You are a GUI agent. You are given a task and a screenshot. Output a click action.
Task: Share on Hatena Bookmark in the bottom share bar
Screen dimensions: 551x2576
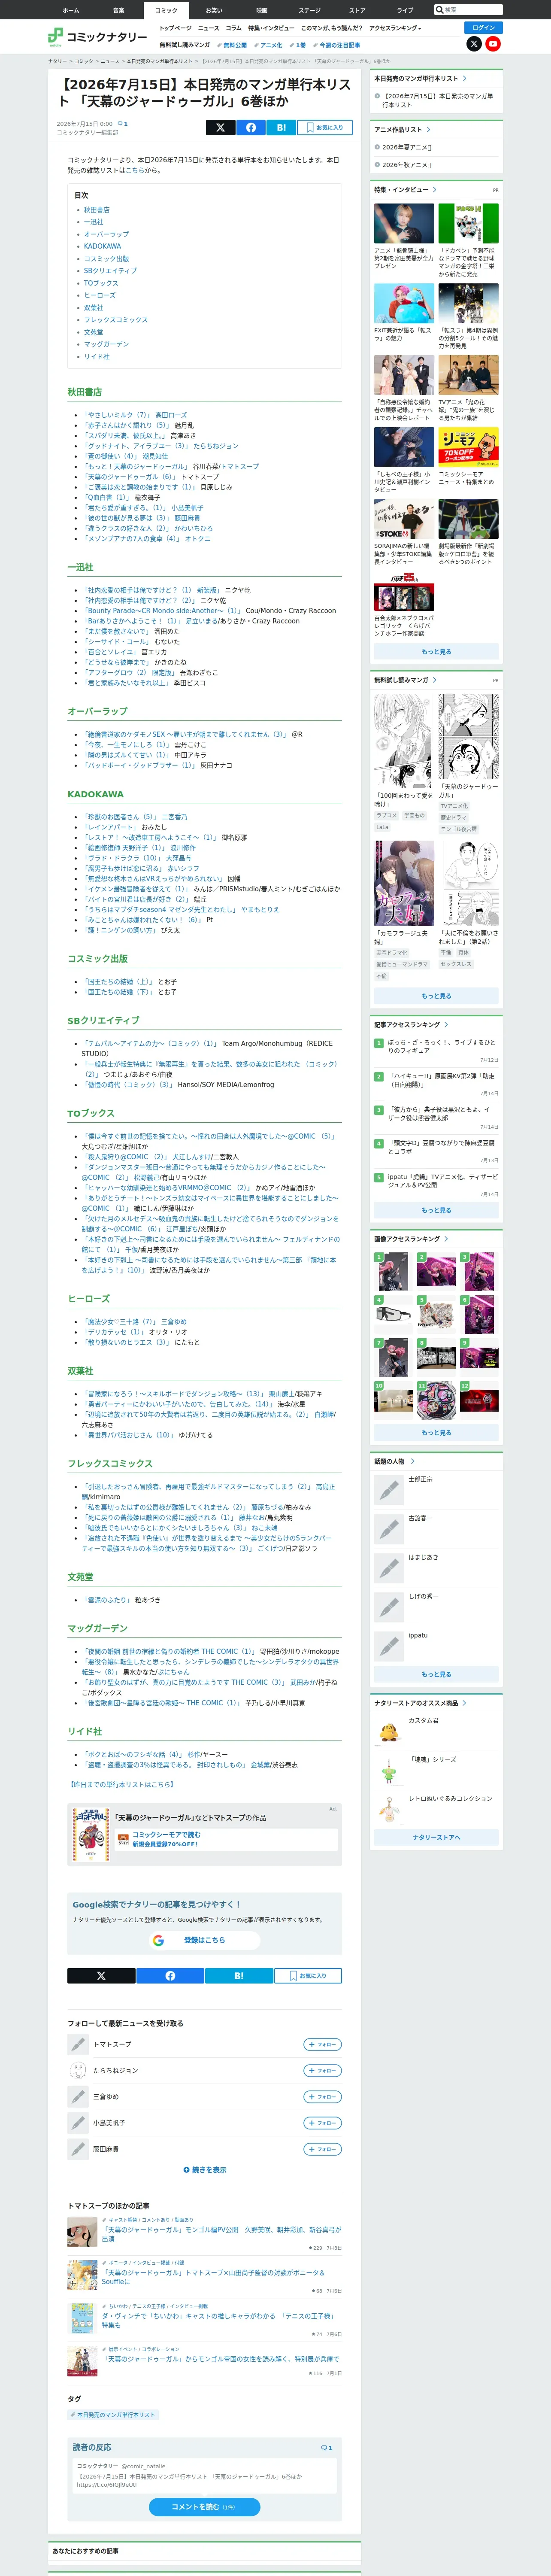pyautogui.click(x=239, y=1975)
